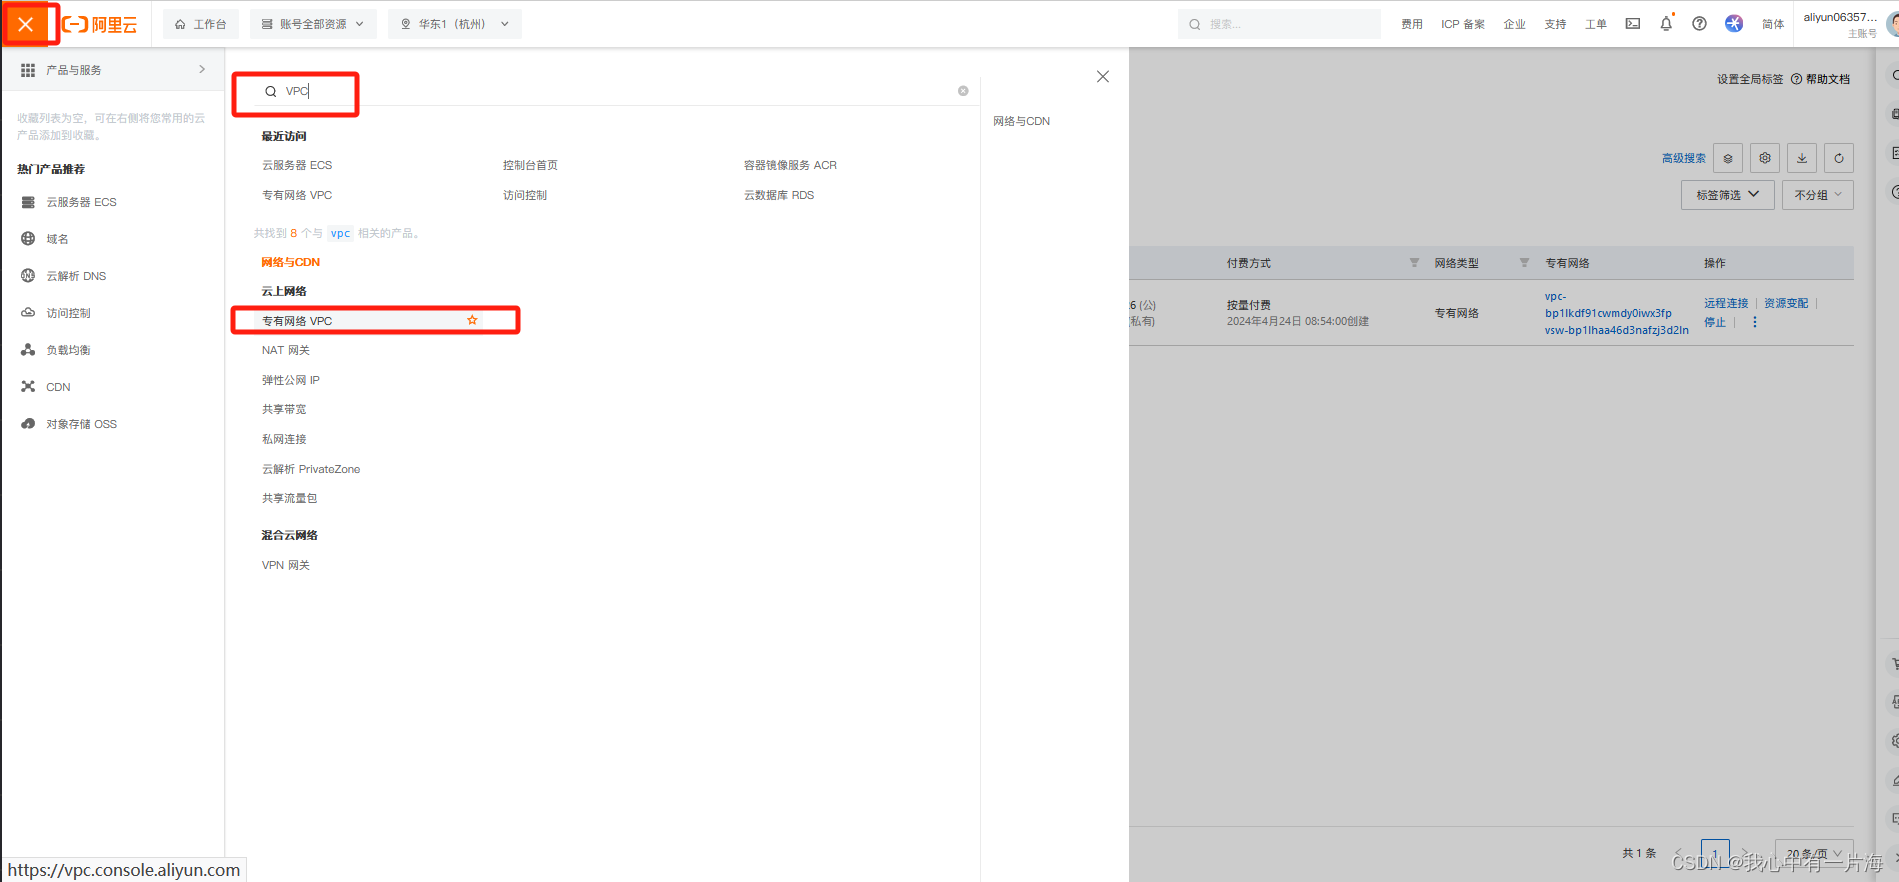Open 共享流量包 in search results
Viewport: 1899px width, 882px height.
pyautogui.click(x=289, y=498)
